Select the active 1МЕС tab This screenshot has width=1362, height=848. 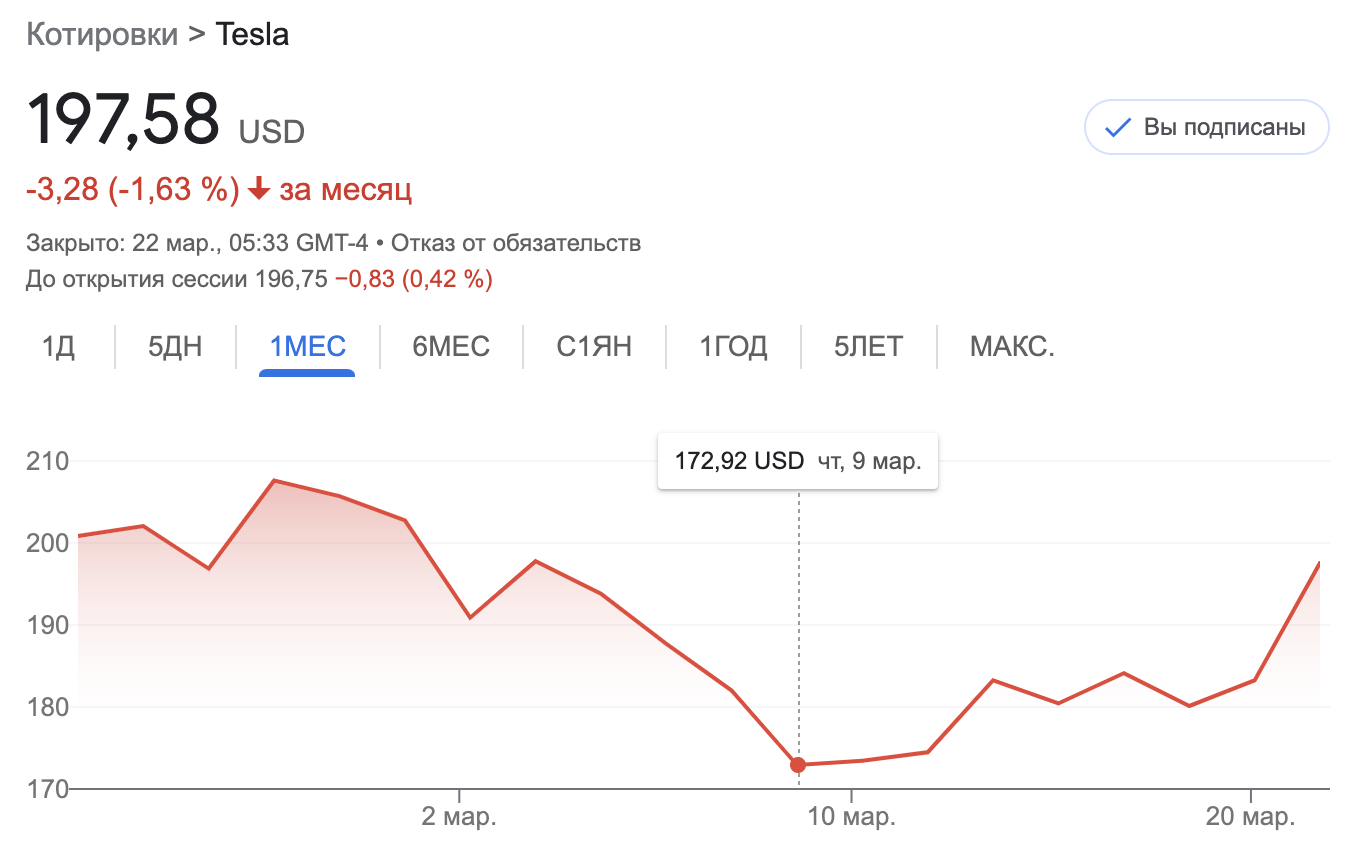[x=307, y=347]
